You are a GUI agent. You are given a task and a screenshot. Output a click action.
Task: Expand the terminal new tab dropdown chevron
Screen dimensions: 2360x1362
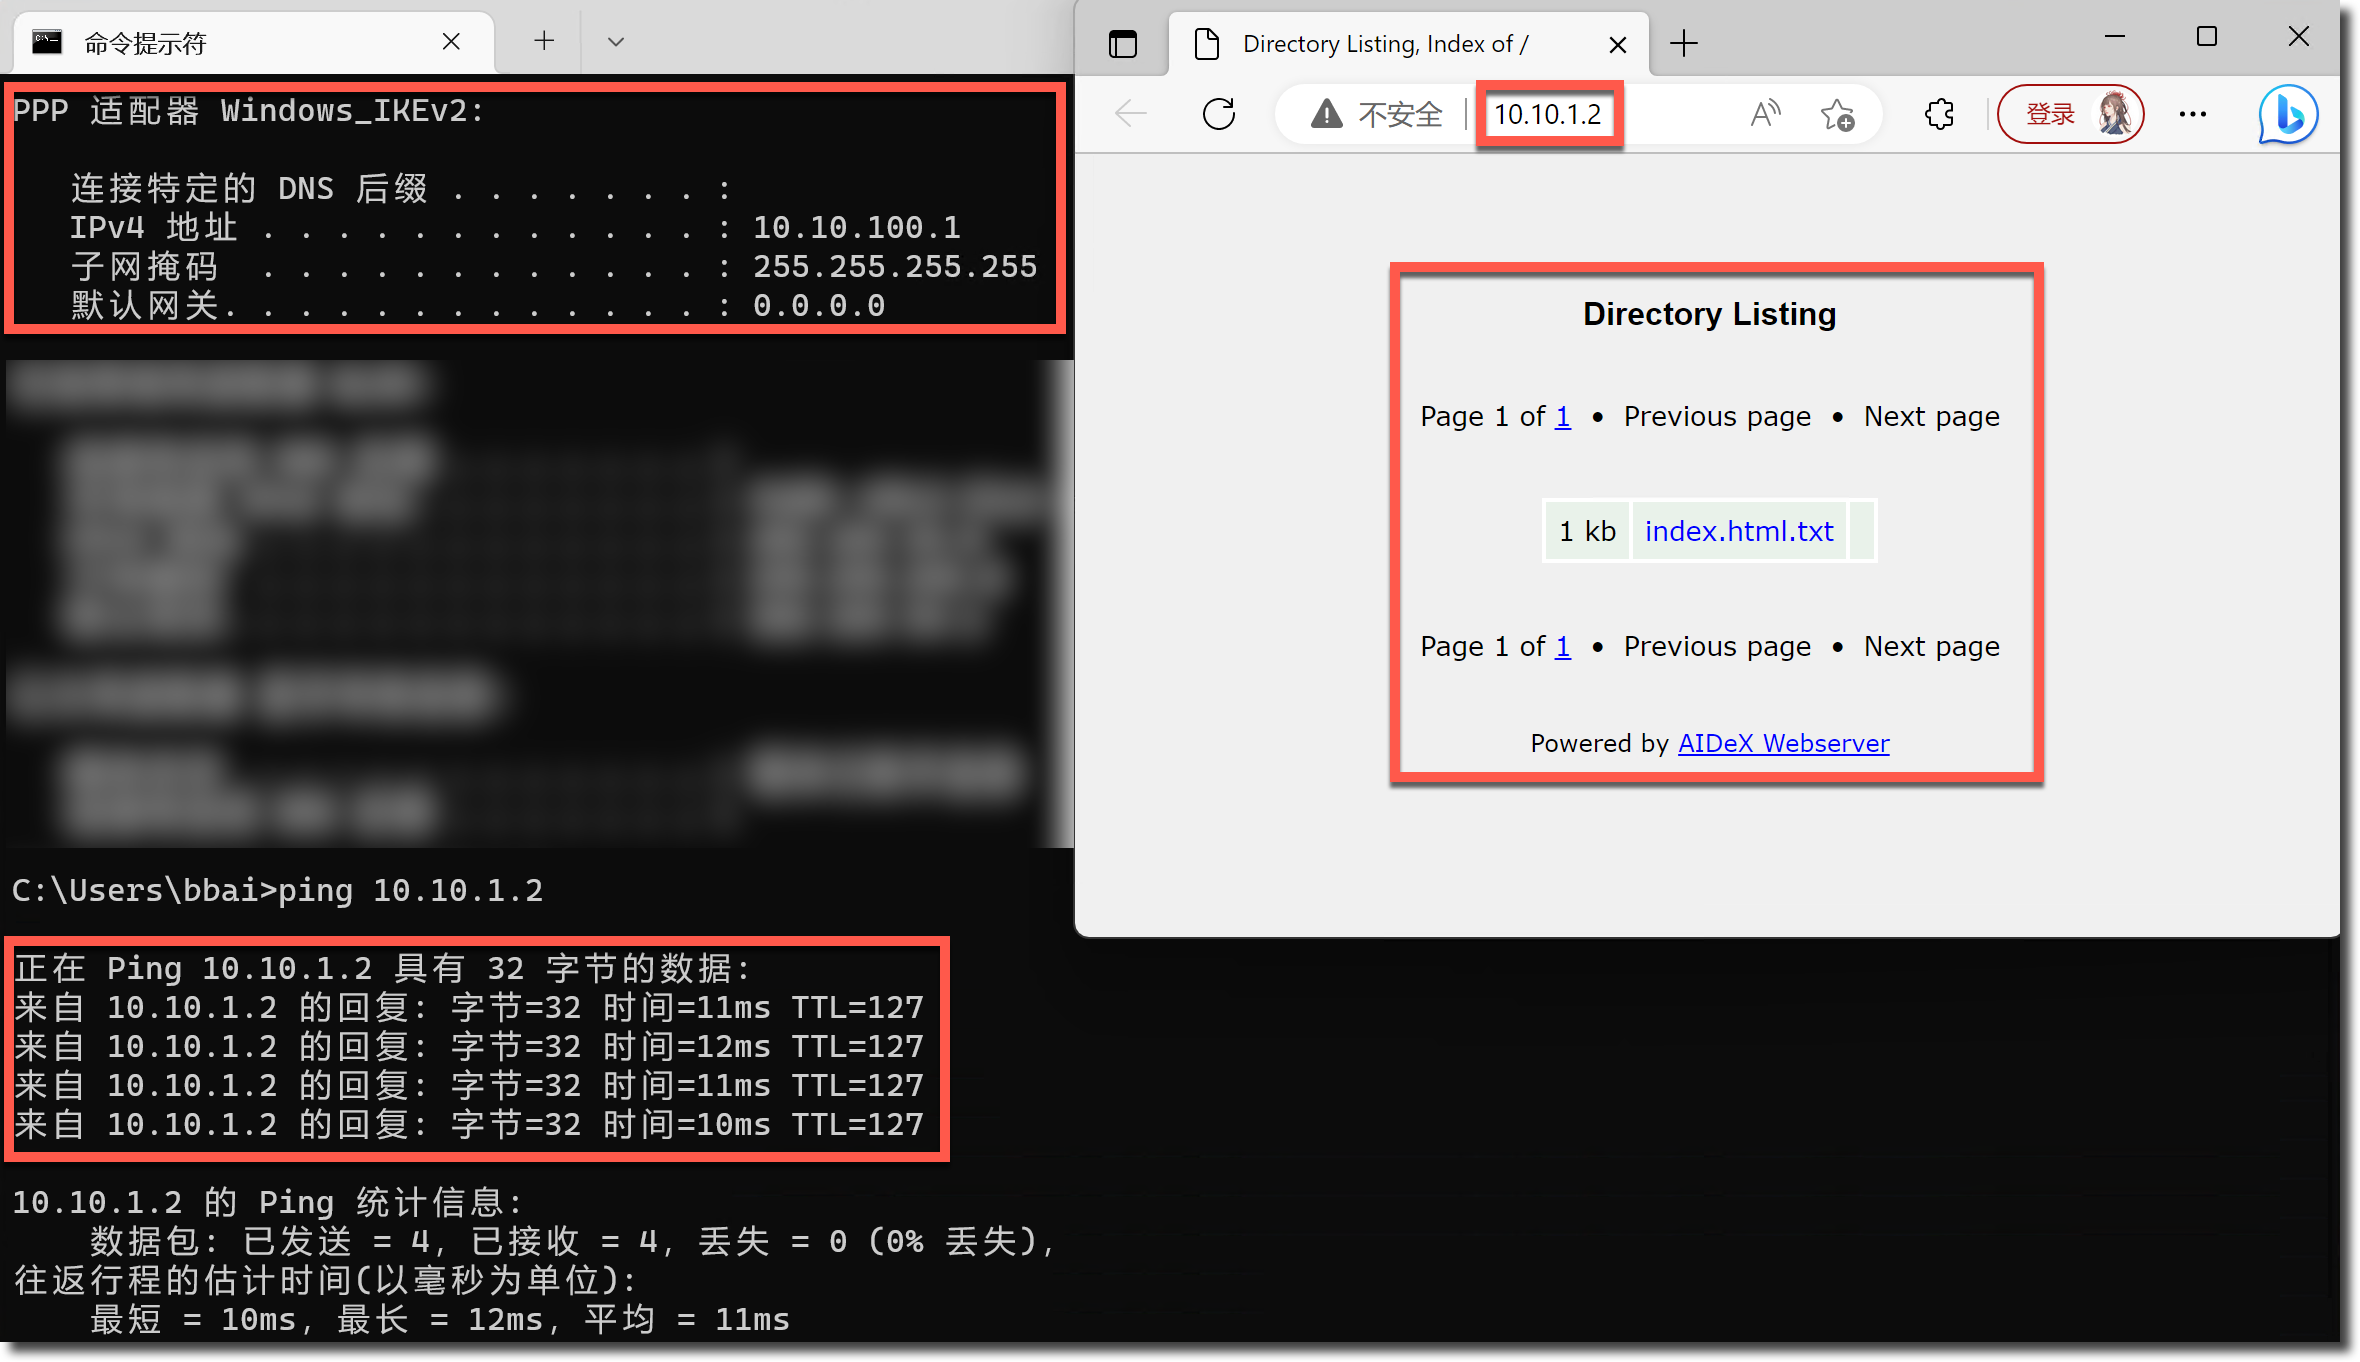coord(616,42)
